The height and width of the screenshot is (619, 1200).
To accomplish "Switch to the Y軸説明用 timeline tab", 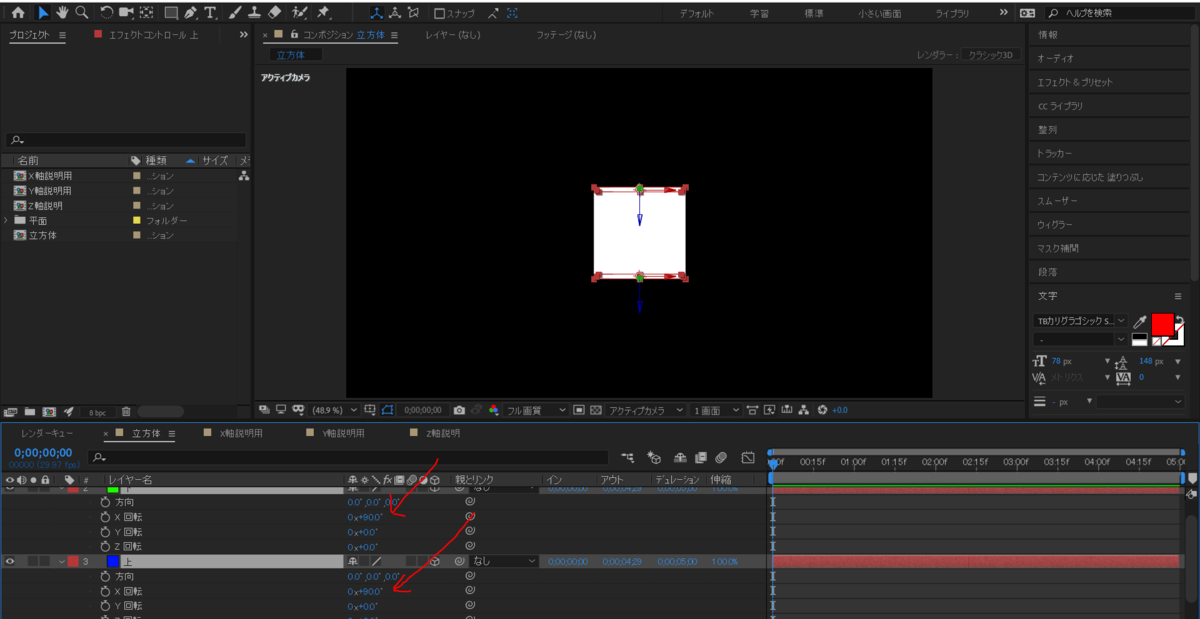I will [x=342, y=434].
